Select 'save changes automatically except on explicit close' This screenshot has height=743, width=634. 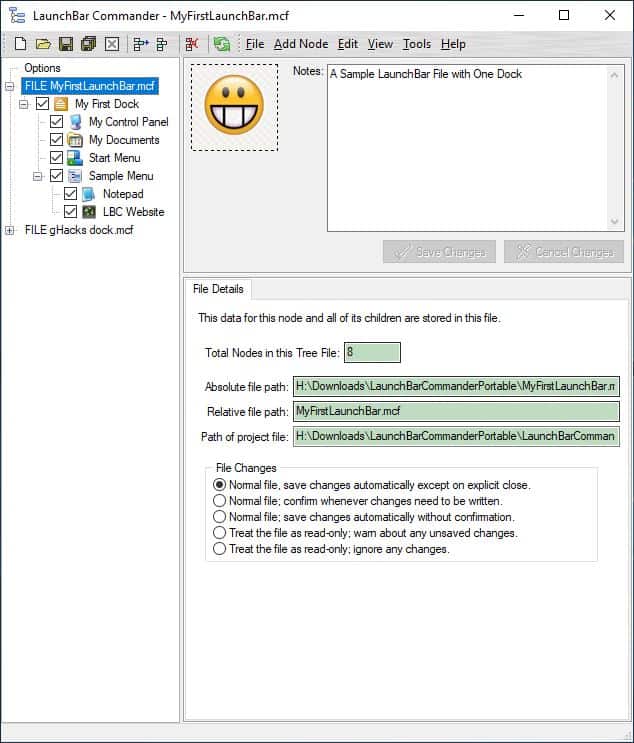click(372, 485)
